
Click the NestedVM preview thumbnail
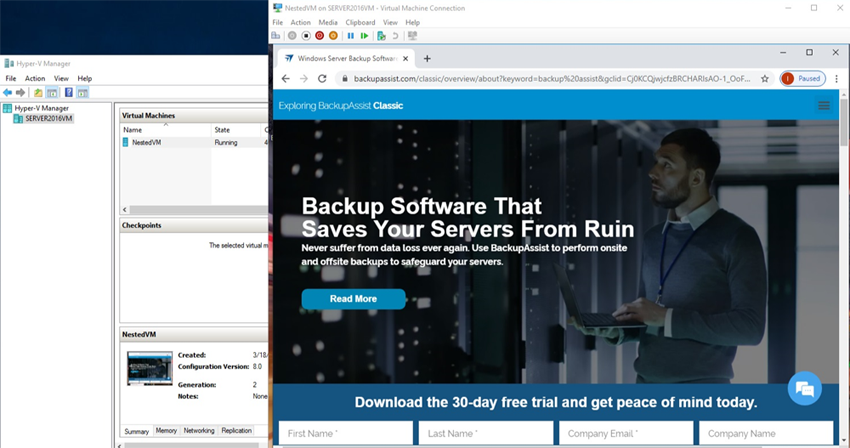click(x=150, y=368)
